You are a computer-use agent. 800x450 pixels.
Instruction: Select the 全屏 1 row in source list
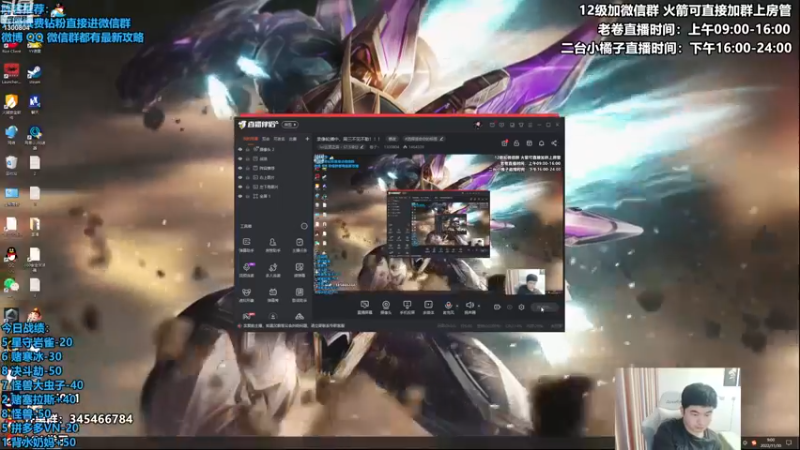tap(273, 196)
